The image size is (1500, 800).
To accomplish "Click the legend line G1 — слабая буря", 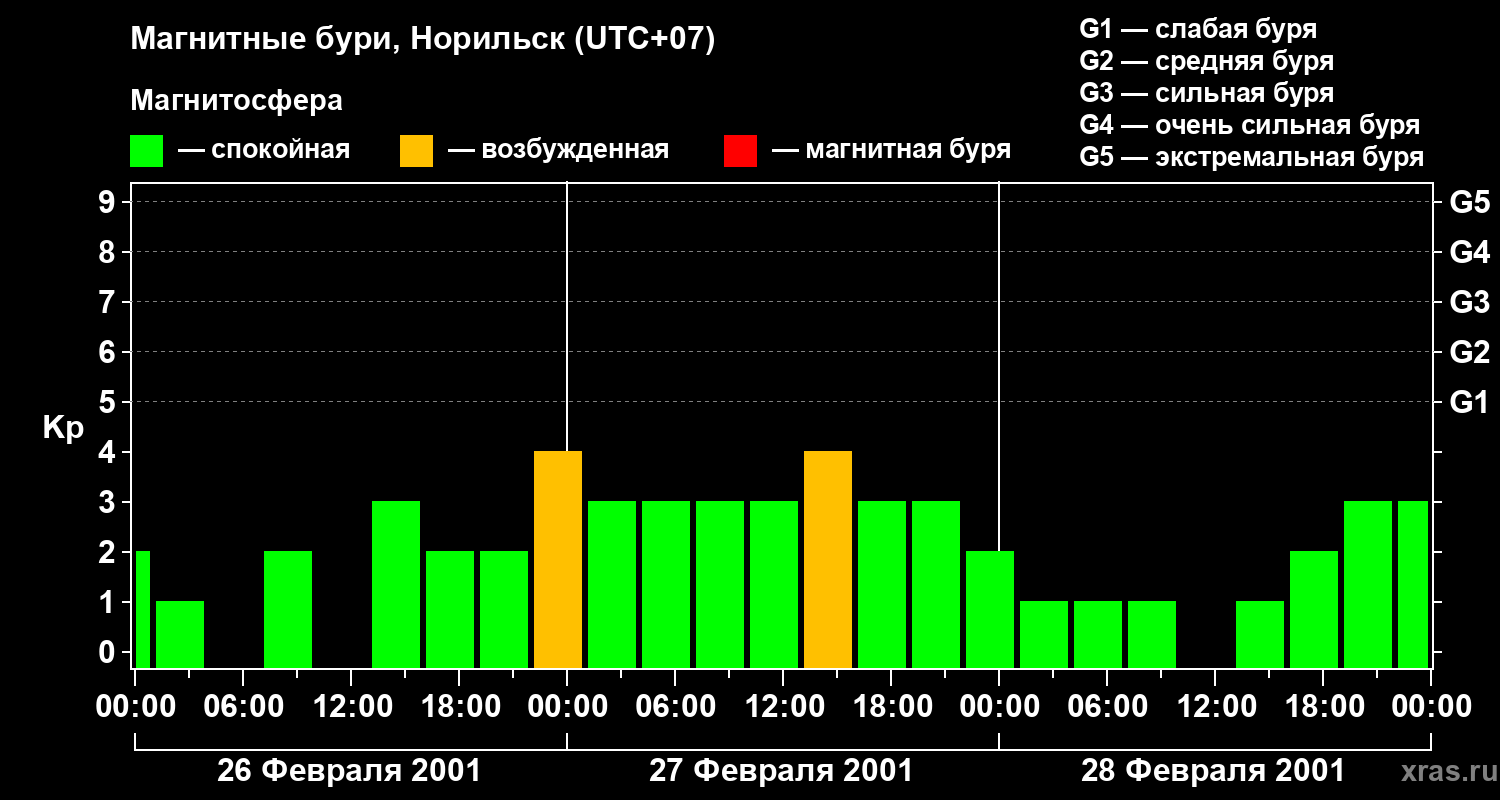I will pos(1198,29).
